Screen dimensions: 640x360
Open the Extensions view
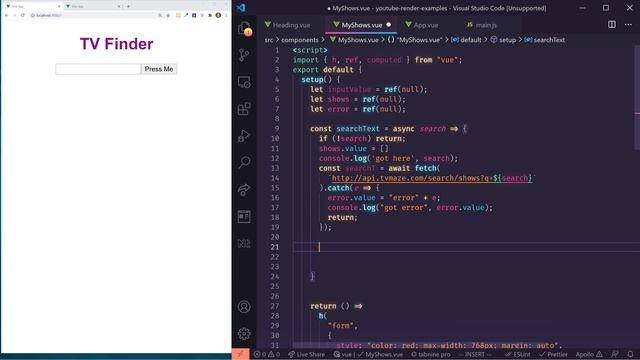244,109
